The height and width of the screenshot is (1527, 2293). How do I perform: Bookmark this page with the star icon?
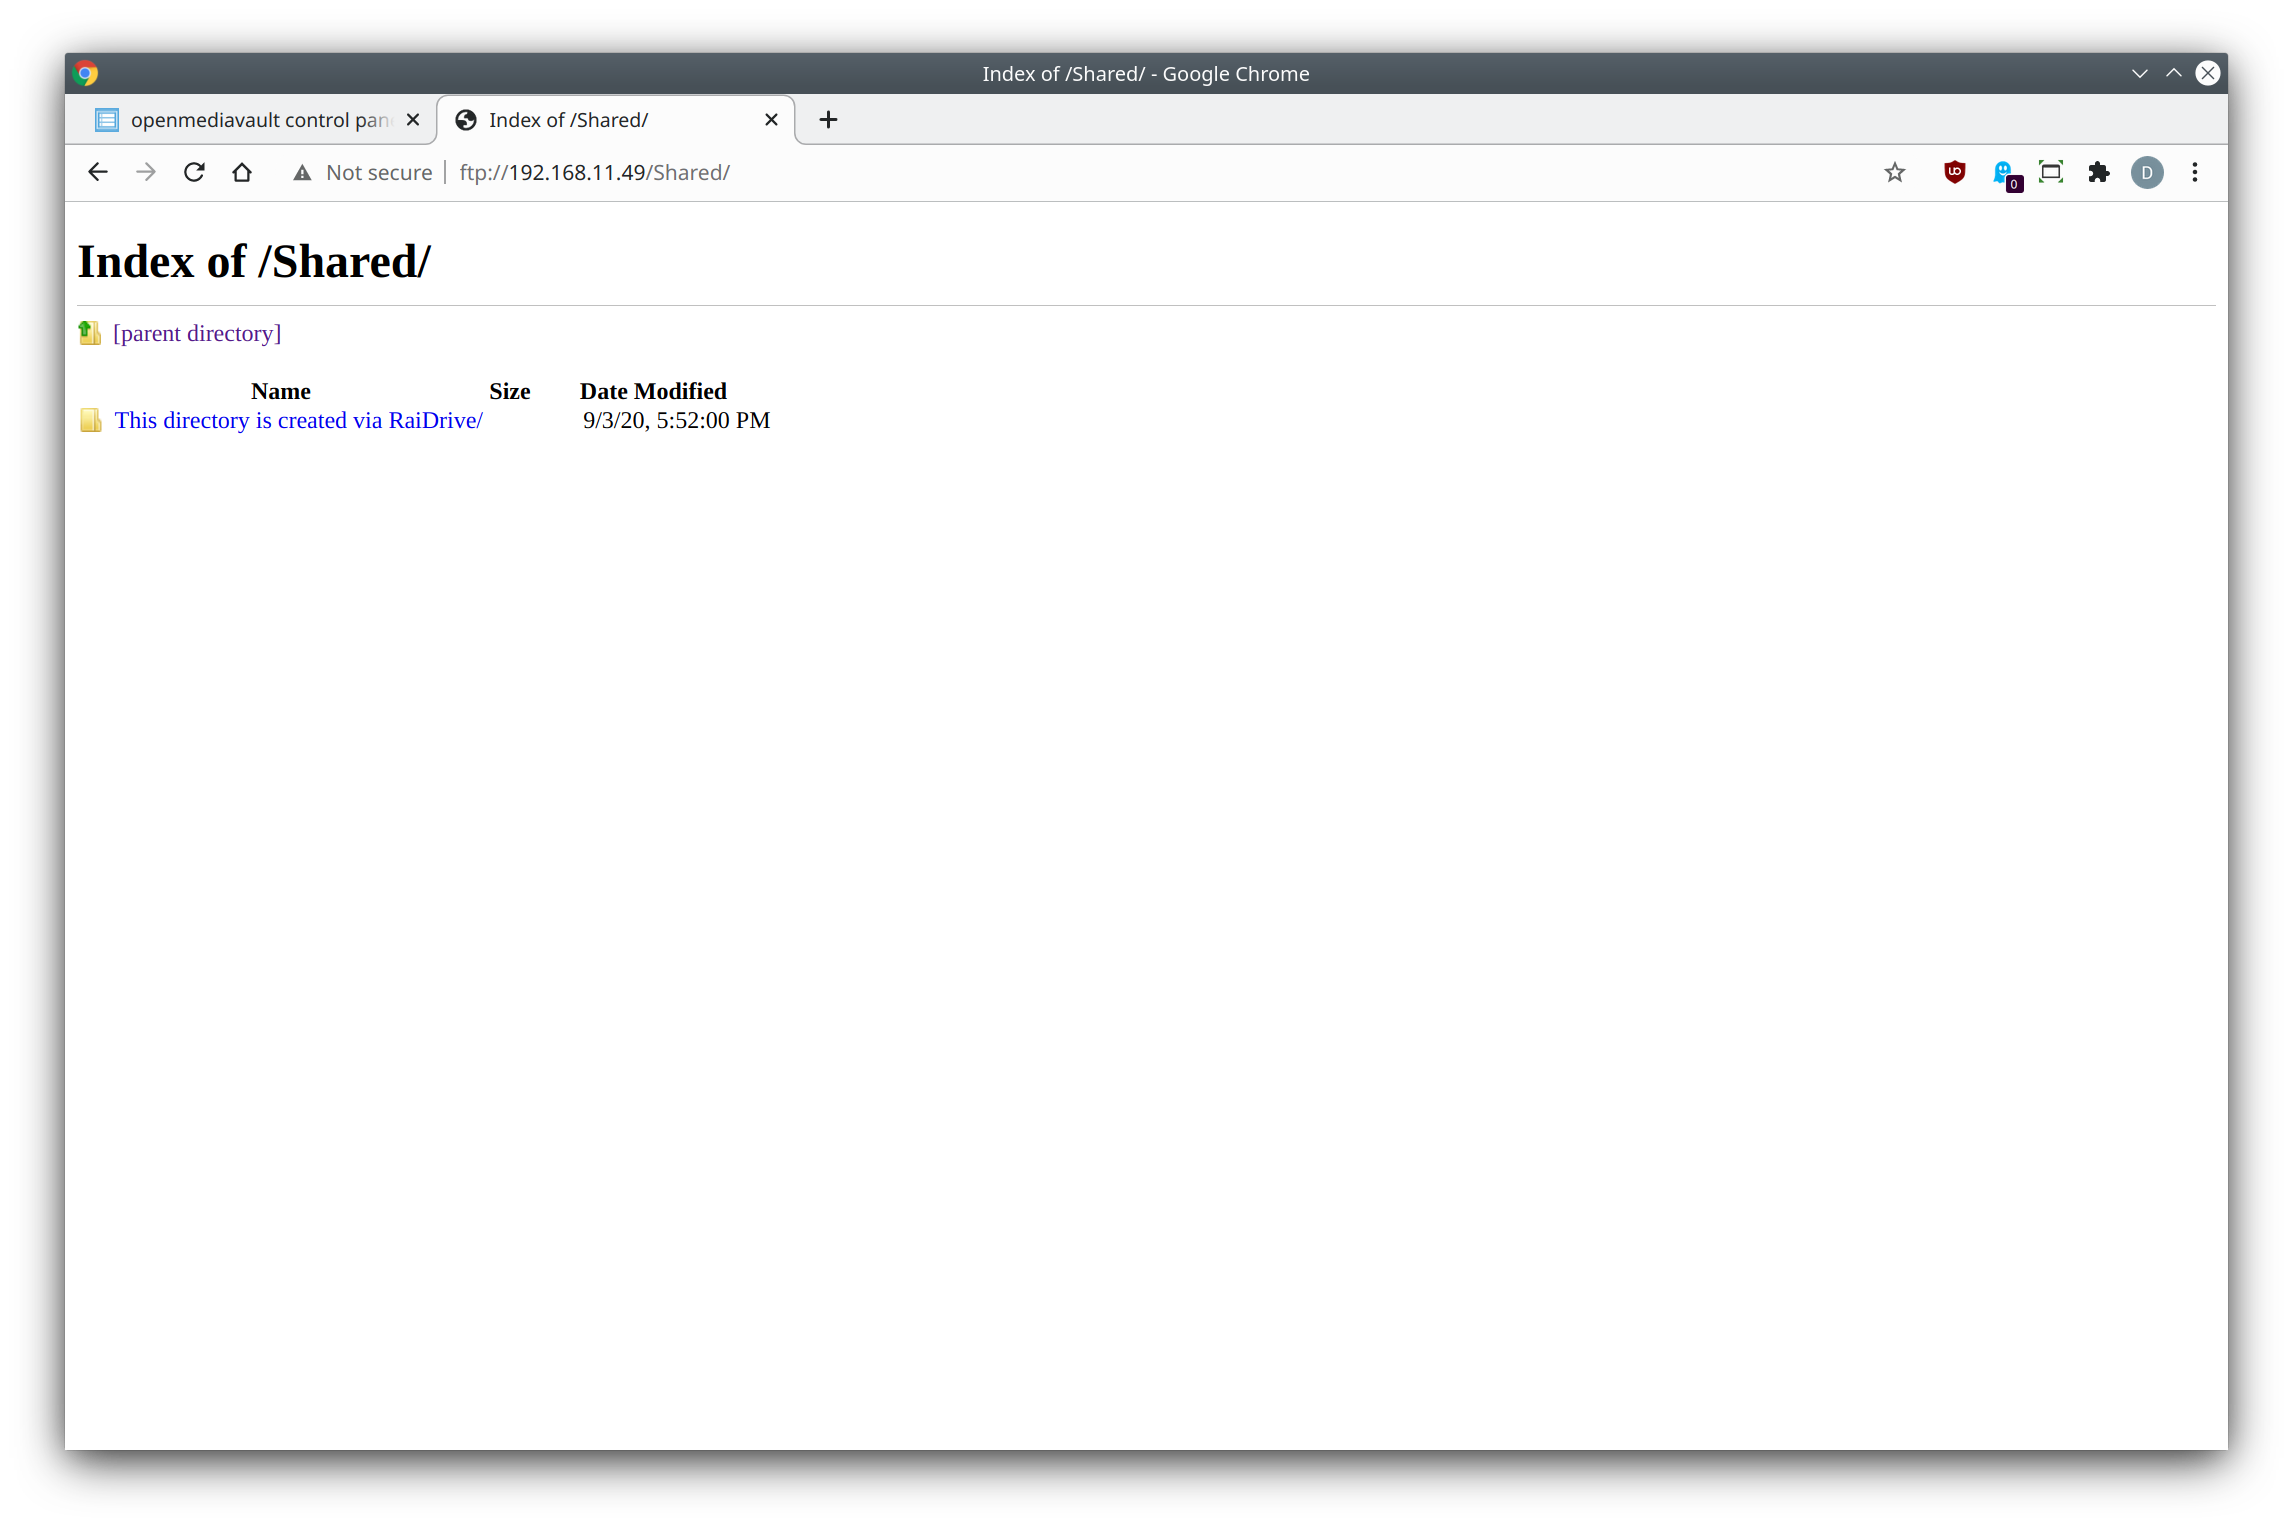point(1894,172)
